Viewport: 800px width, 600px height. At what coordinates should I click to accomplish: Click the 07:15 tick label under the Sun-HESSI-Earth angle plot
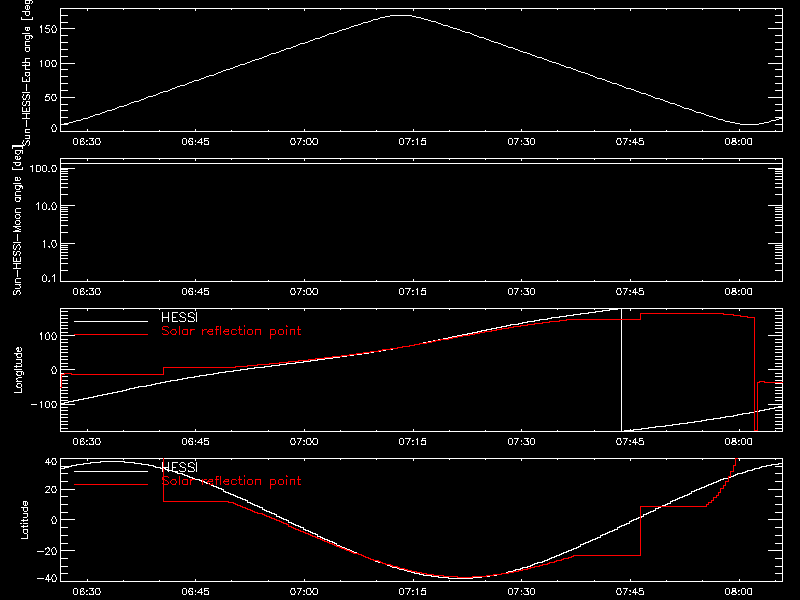tap(412, 142)
